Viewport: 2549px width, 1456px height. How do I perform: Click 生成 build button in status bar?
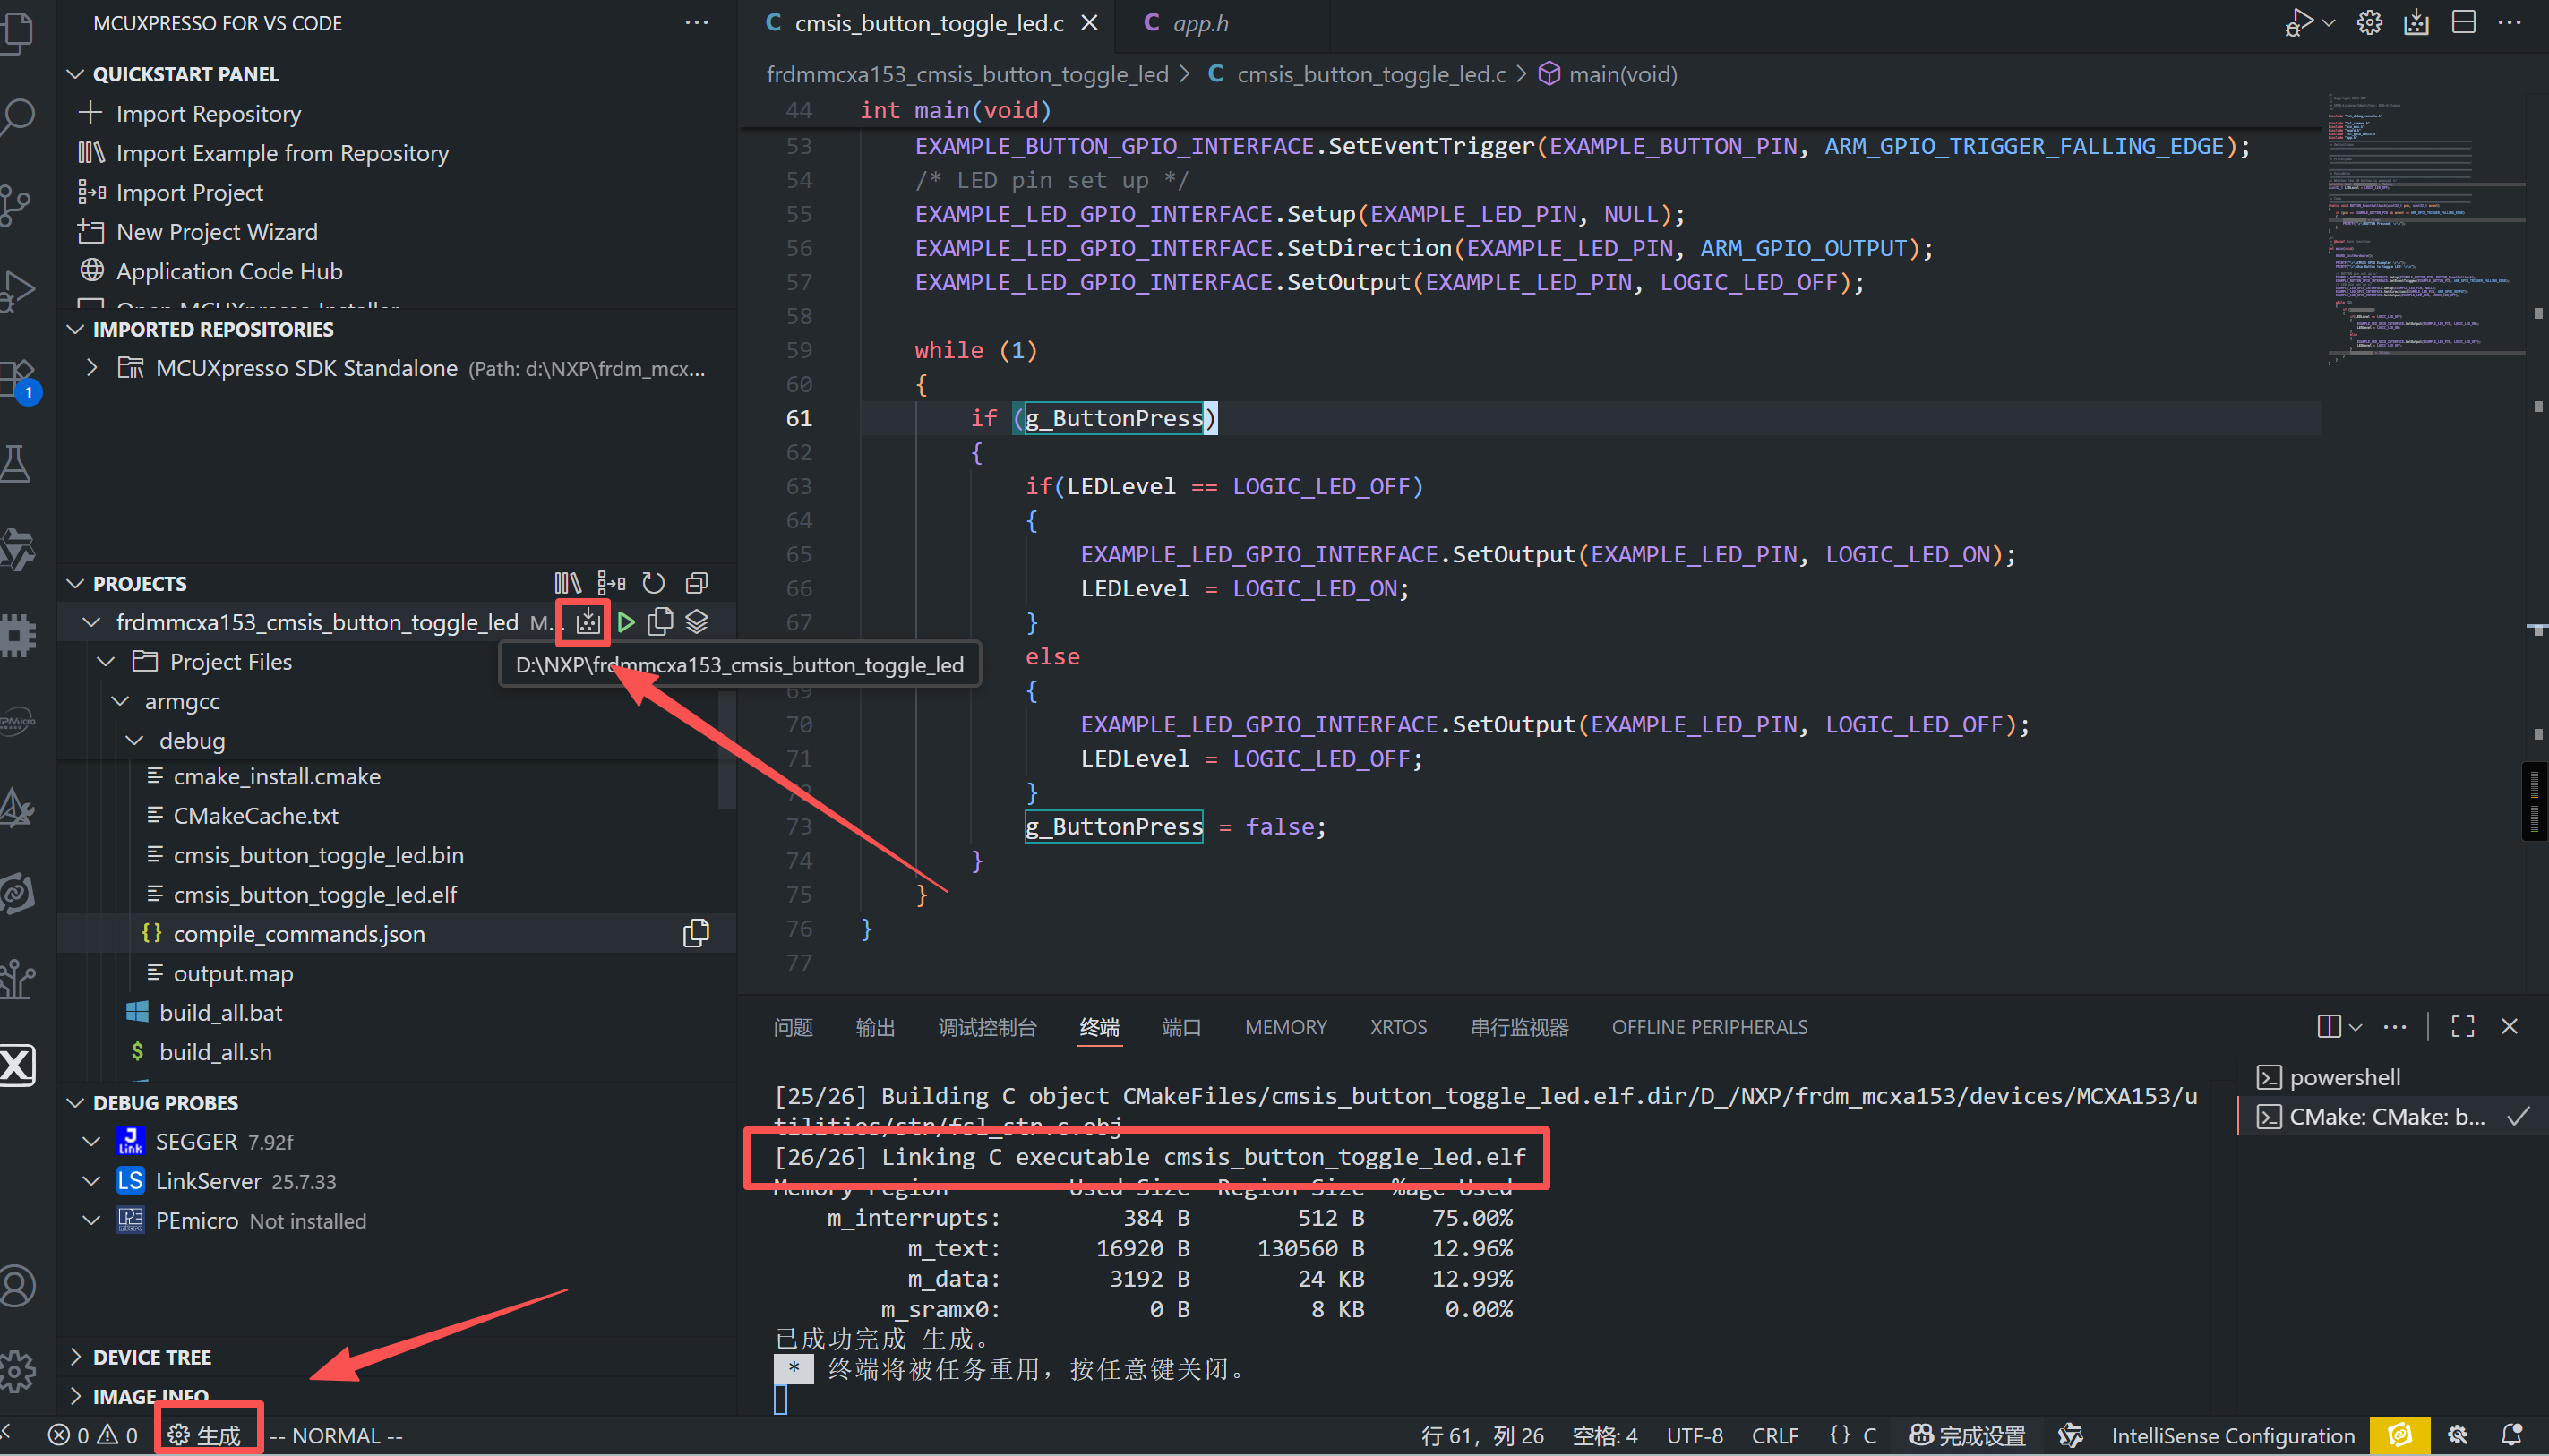pyautogui.click(x=205, y=1435)
